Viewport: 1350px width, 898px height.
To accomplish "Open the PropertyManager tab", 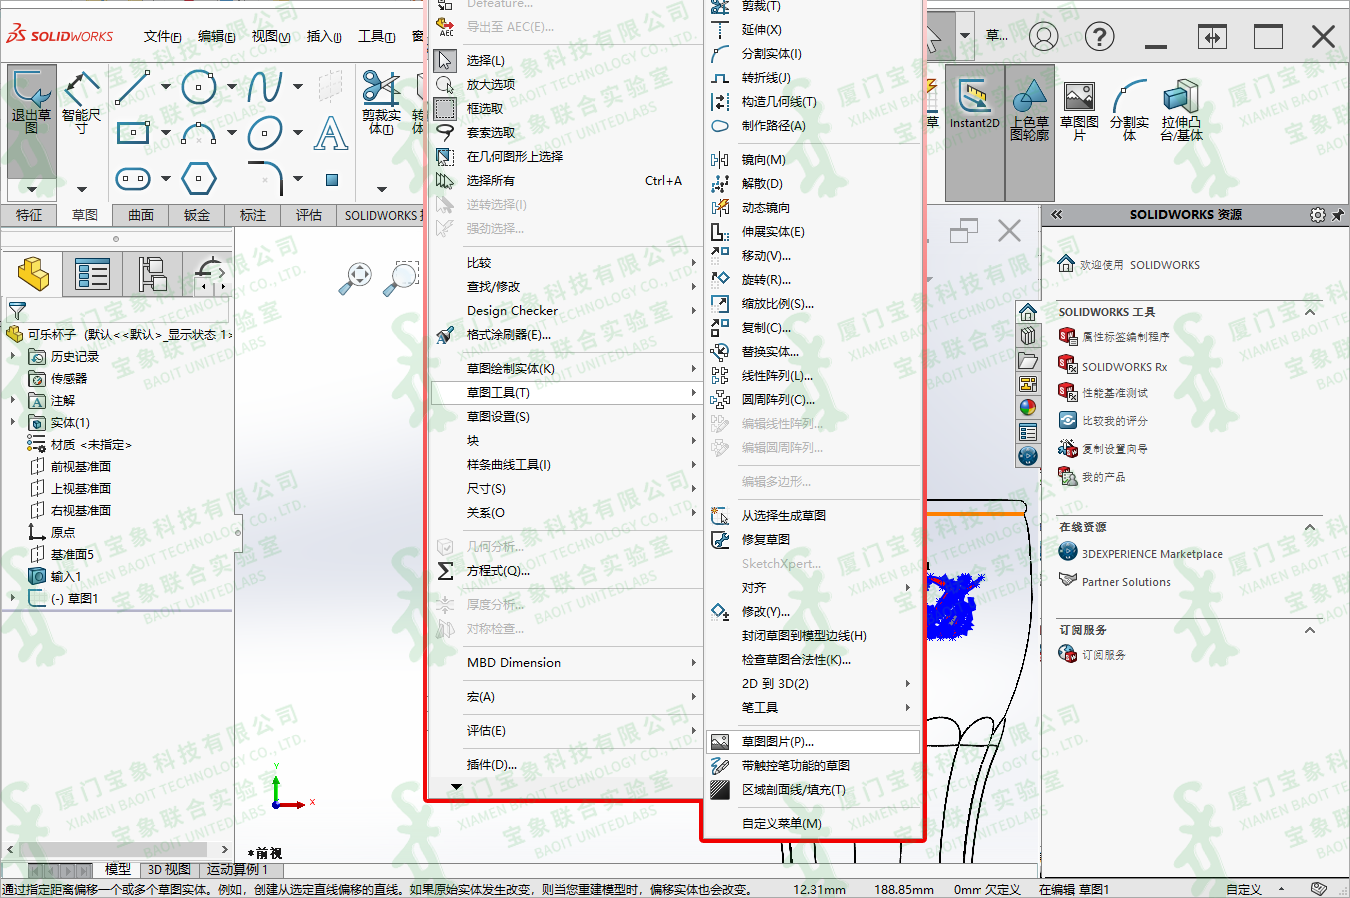I will (92, 274).
